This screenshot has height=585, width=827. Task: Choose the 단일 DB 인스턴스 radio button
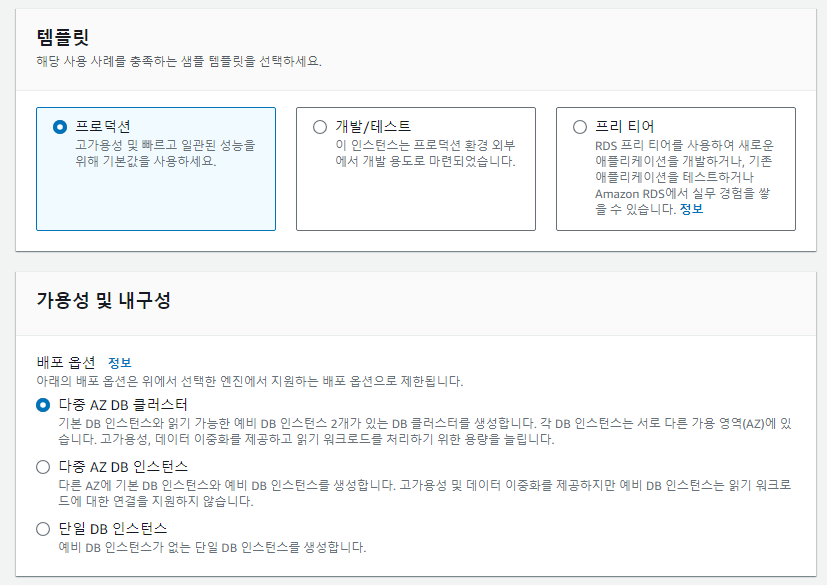(43, 529)
